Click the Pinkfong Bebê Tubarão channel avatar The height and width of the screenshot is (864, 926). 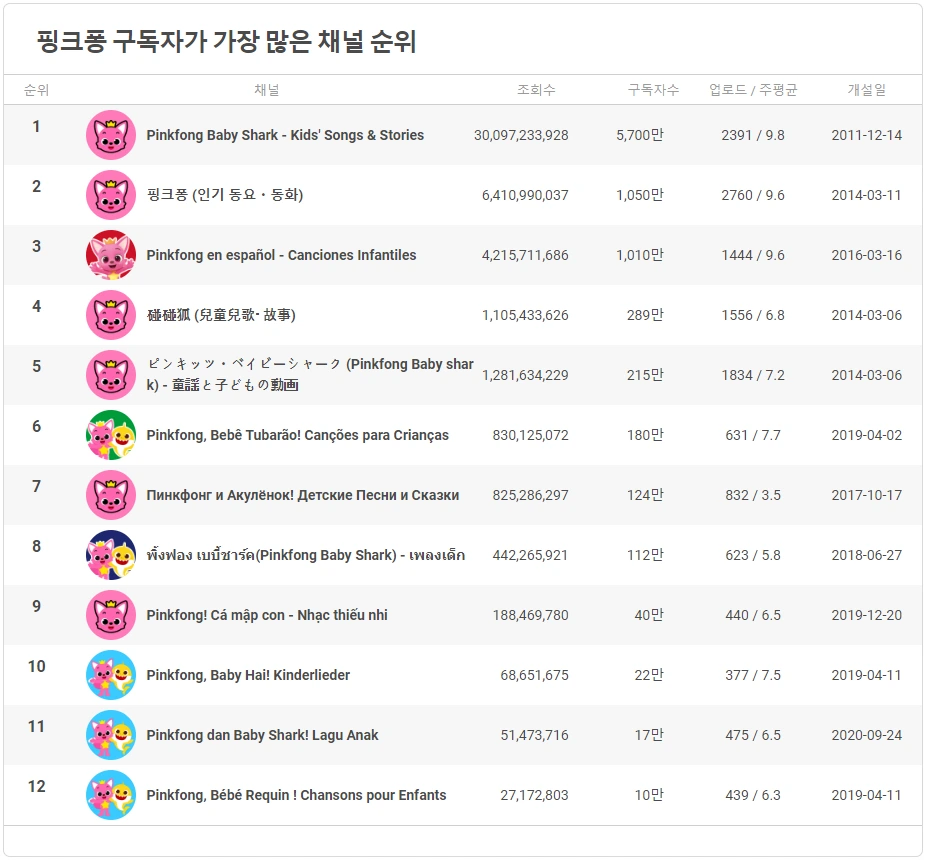click(111, 435)
